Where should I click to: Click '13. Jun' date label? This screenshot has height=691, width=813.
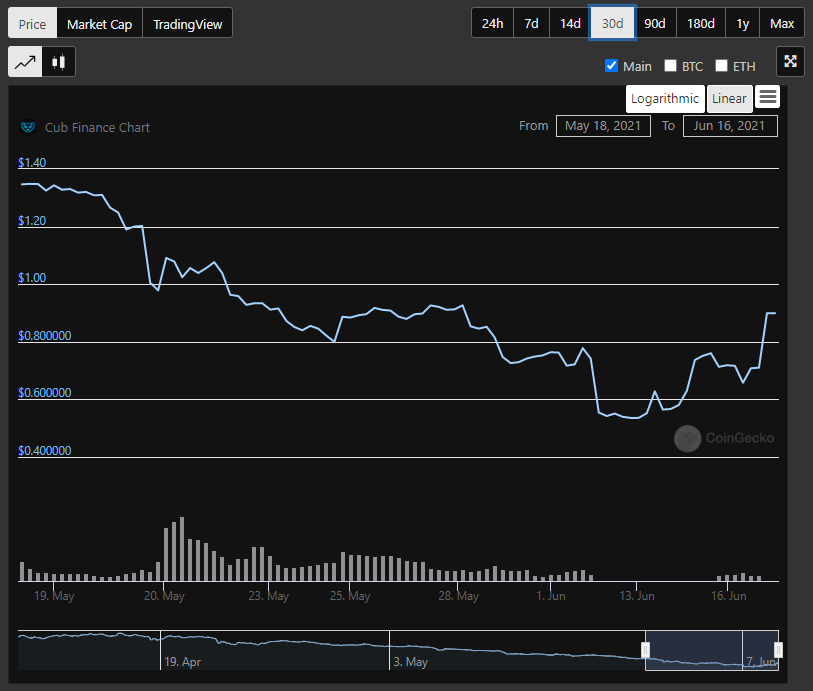[x=637, y=596]
